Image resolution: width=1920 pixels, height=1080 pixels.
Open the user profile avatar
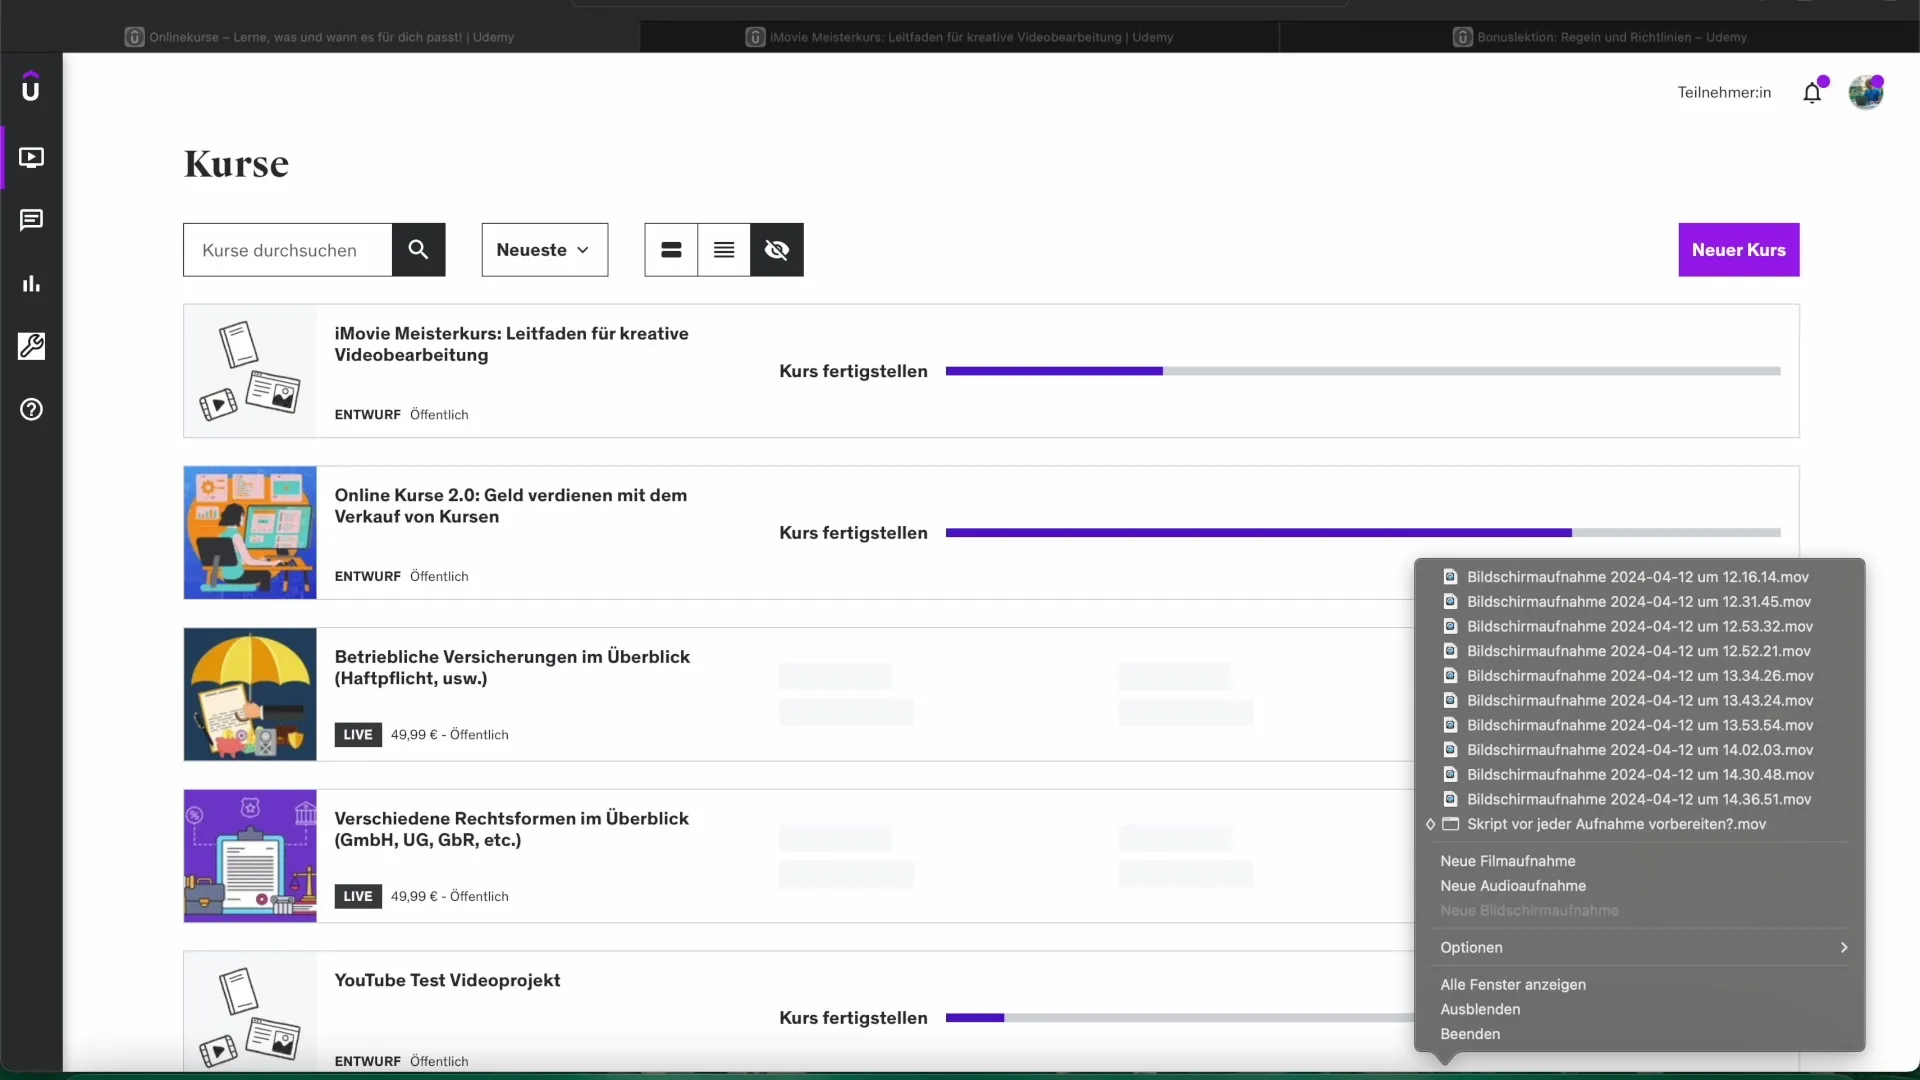pyautogui.click(x=1866, y=92)
